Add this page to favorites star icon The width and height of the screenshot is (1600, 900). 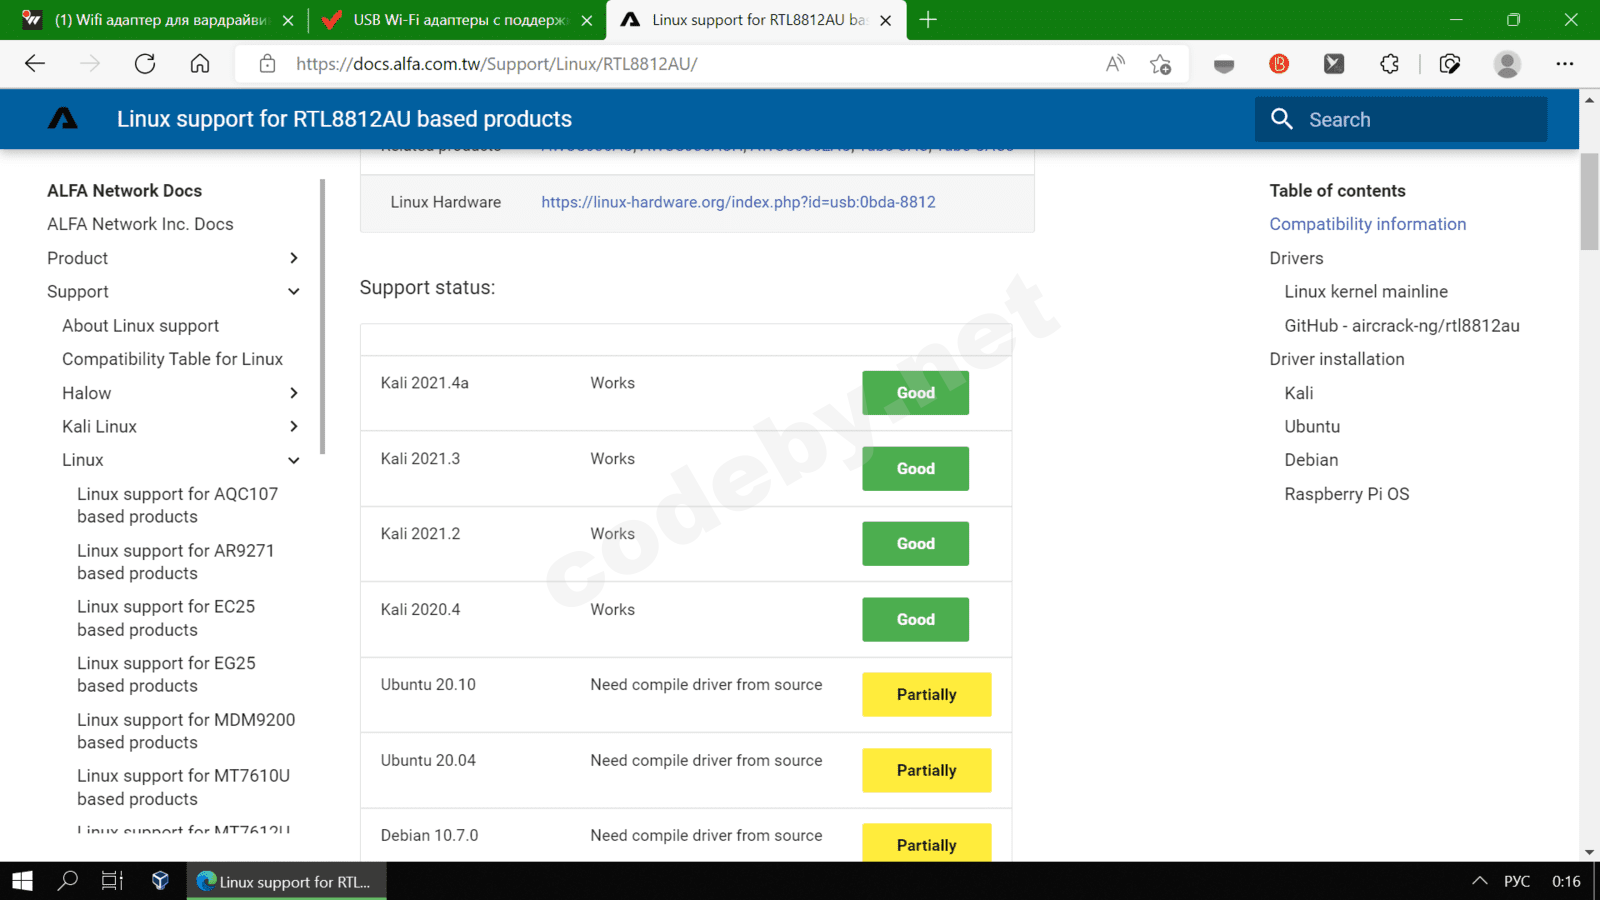(1160, 64)
